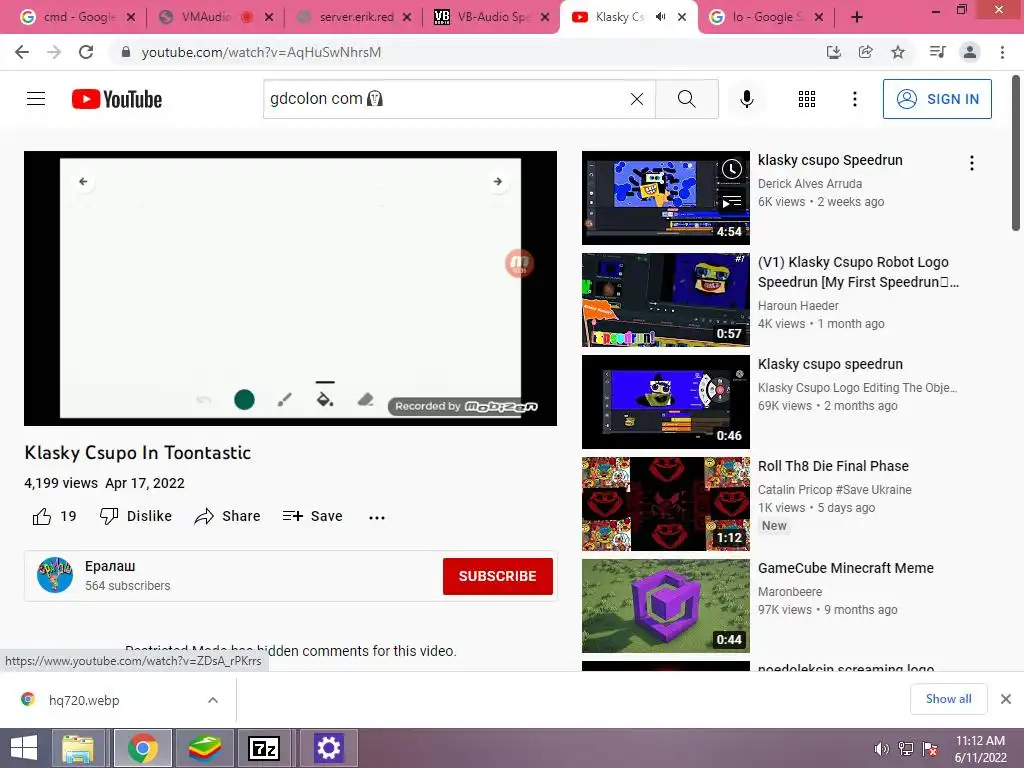
Task: Clear the search box with the X
Action: pos(637,99)
